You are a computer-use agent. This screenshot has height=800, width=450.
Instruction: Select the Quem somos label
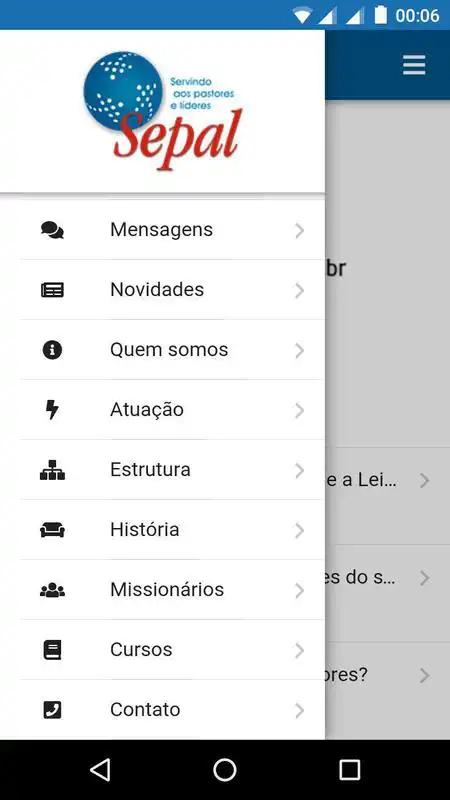(169, 350)
